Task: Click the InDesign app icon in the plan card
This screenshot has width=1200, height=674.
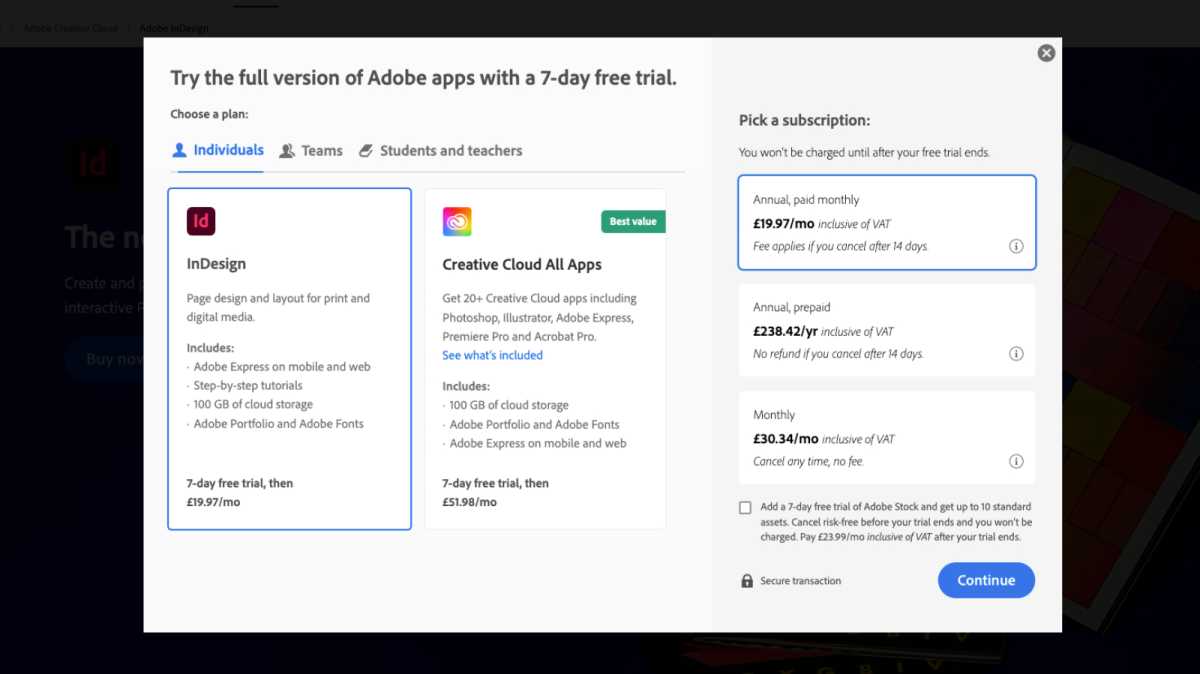Action: coord(201,221)
